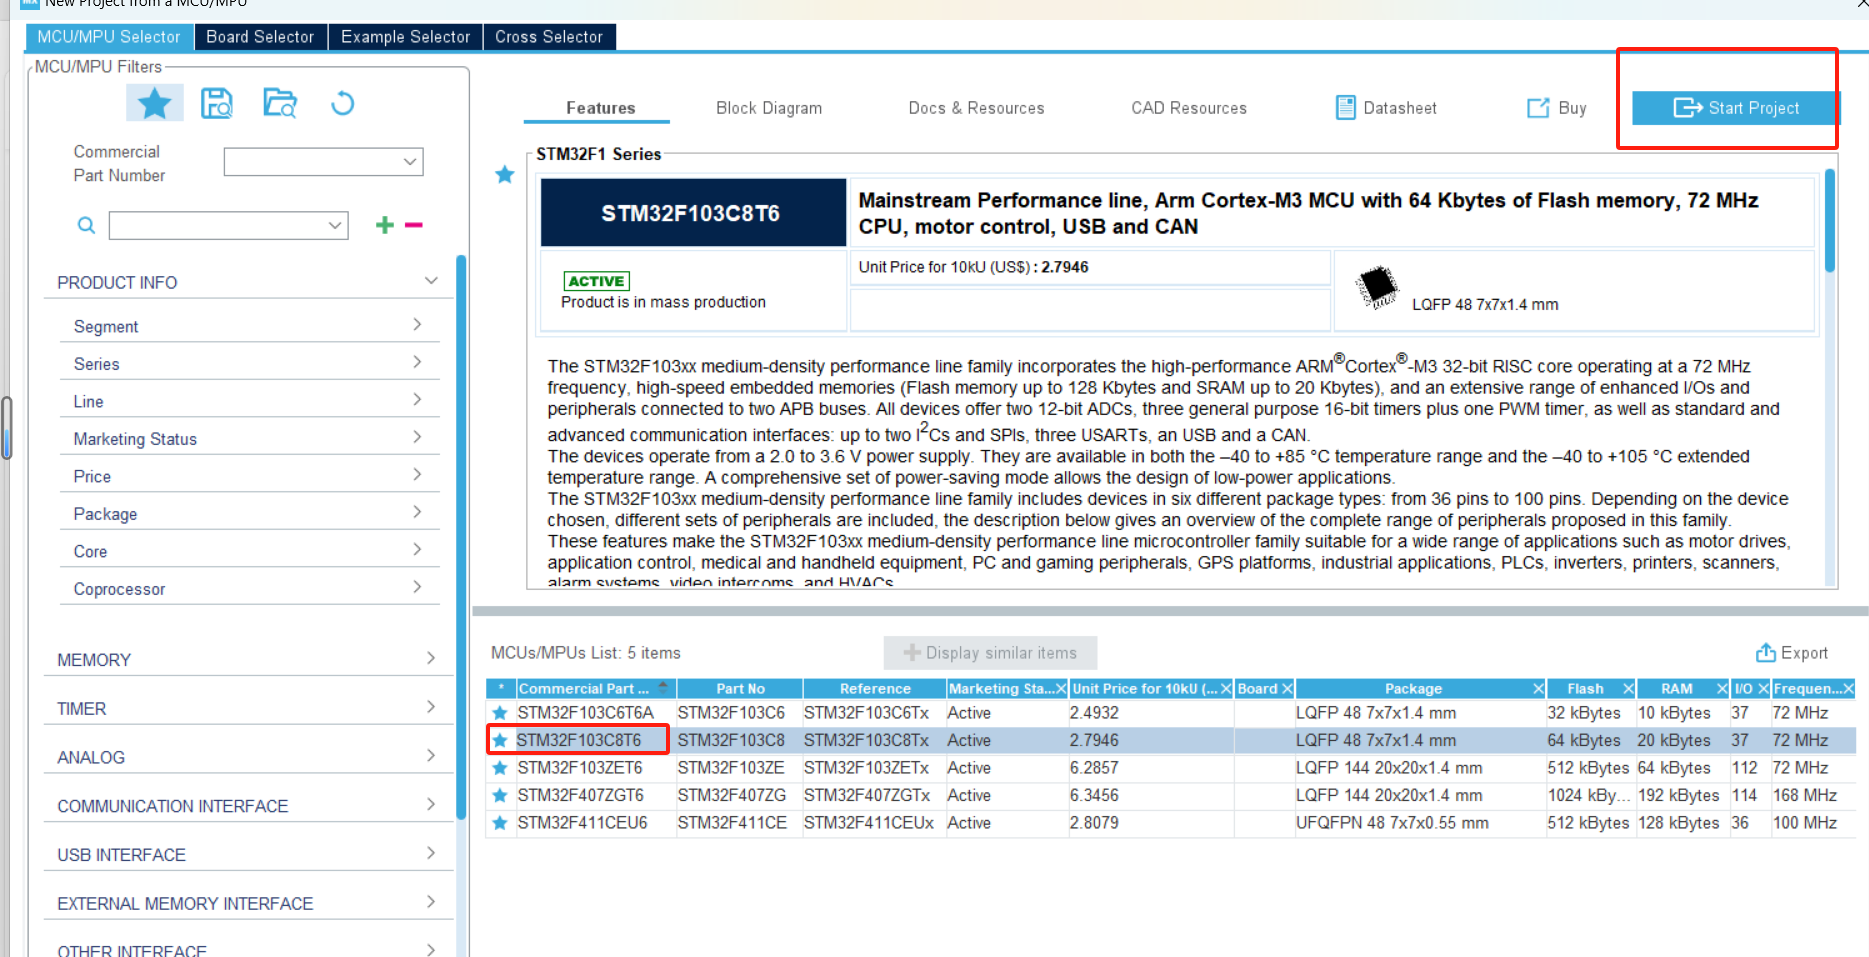
Task: Click the favorites star filter icon
Action: click(x=154, y=102)
